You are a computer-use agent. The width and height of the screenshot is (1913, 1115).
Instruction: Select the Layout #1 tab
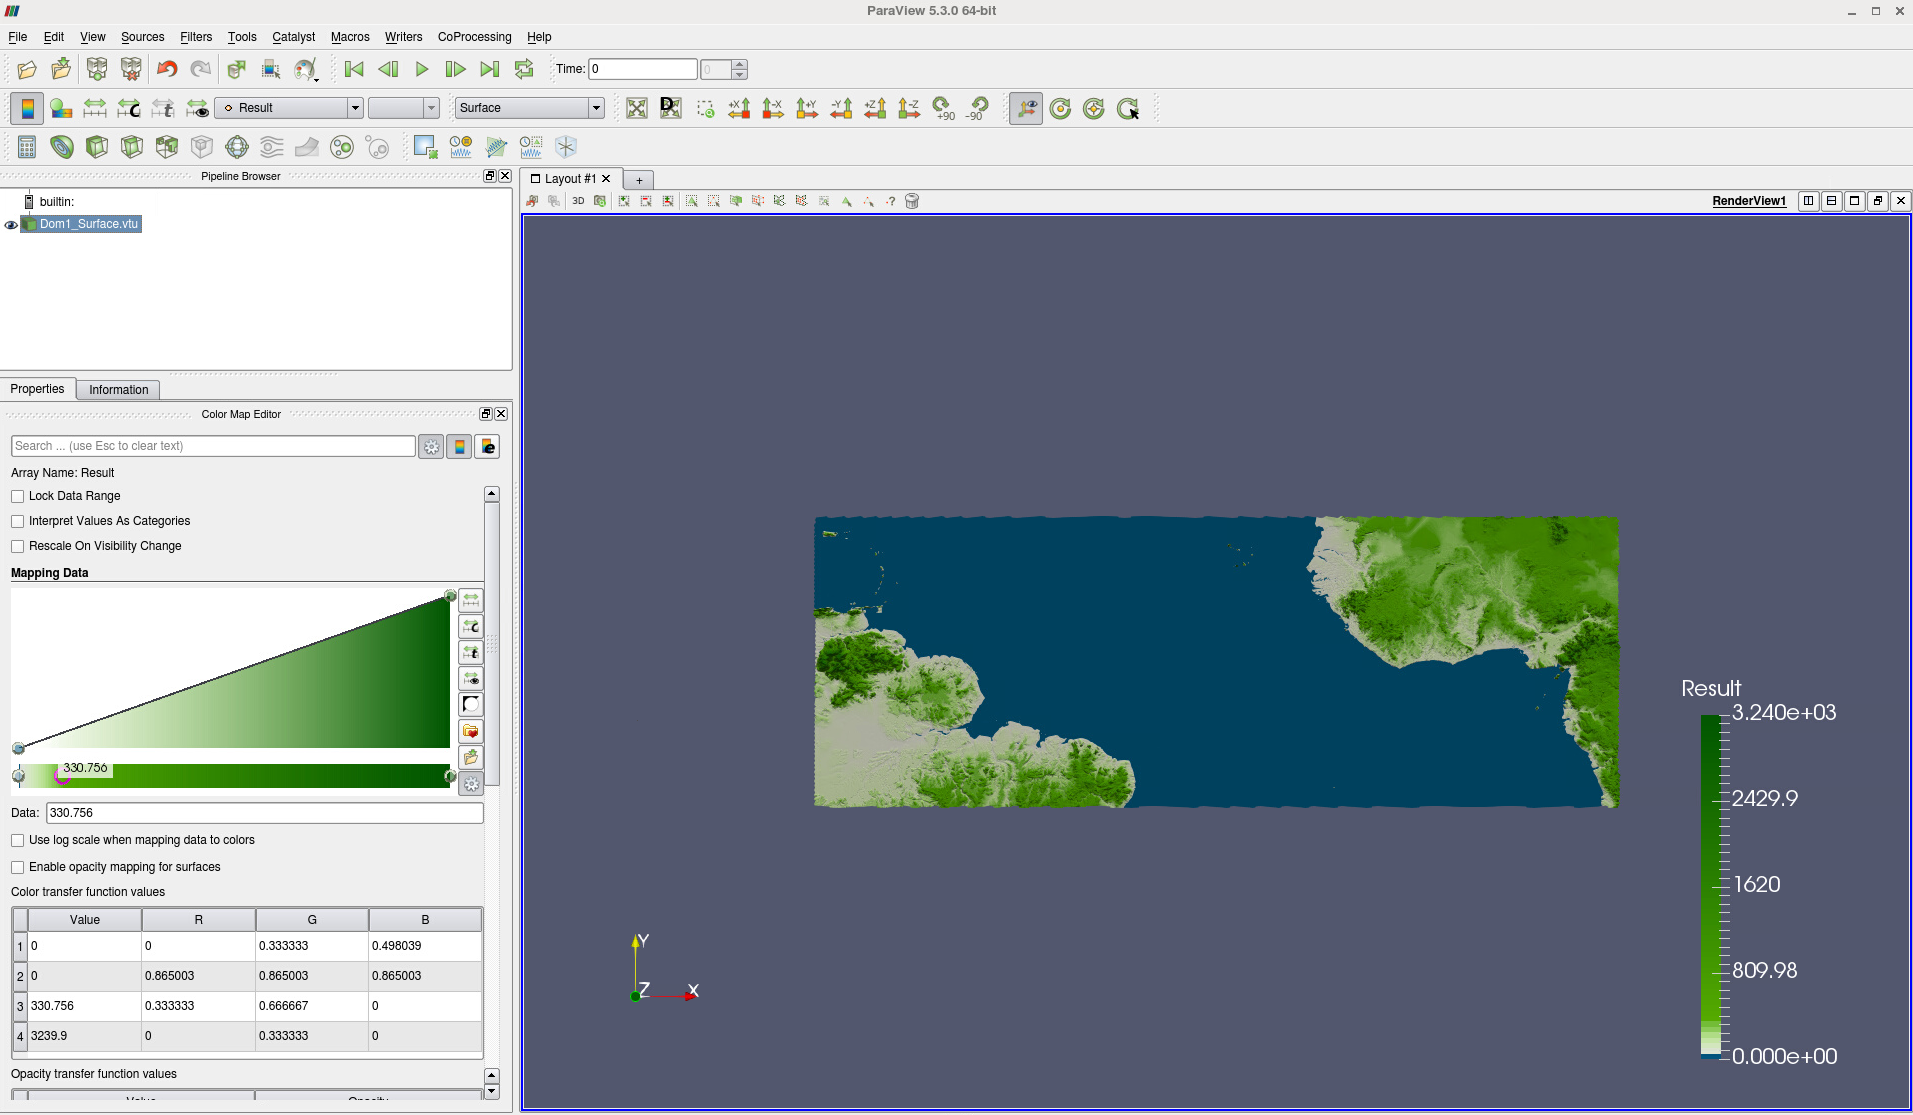click(569, 179)
